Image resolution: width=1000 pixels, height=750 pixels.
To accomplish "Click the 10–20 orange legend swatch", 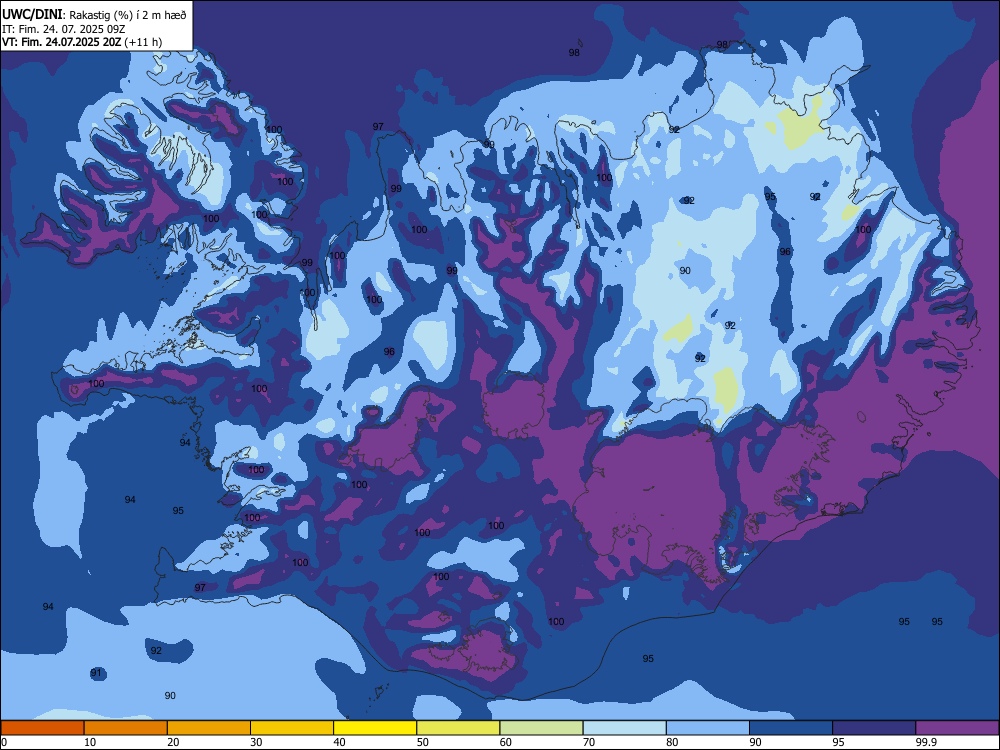I will (x=126, y=728).
